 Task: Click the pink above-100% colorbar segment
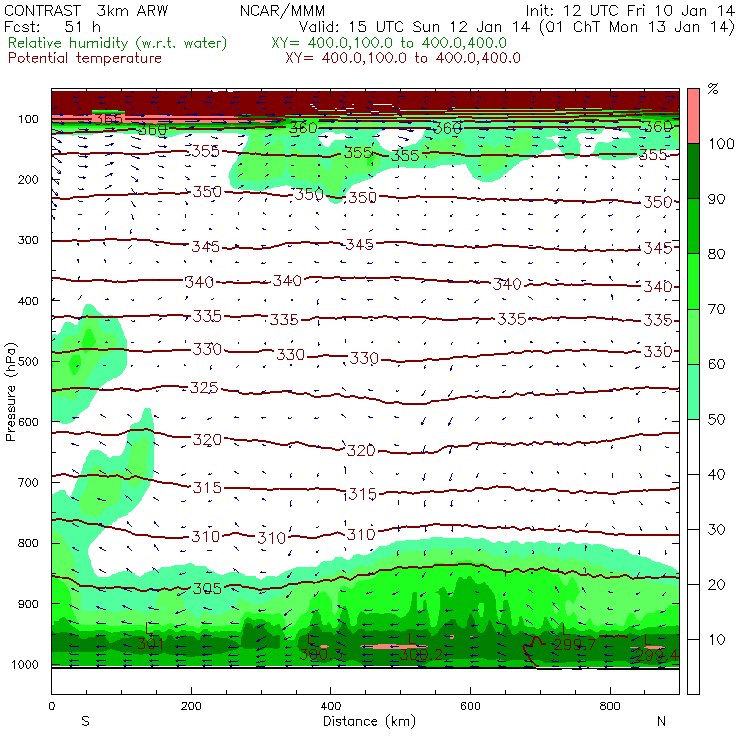693,116
